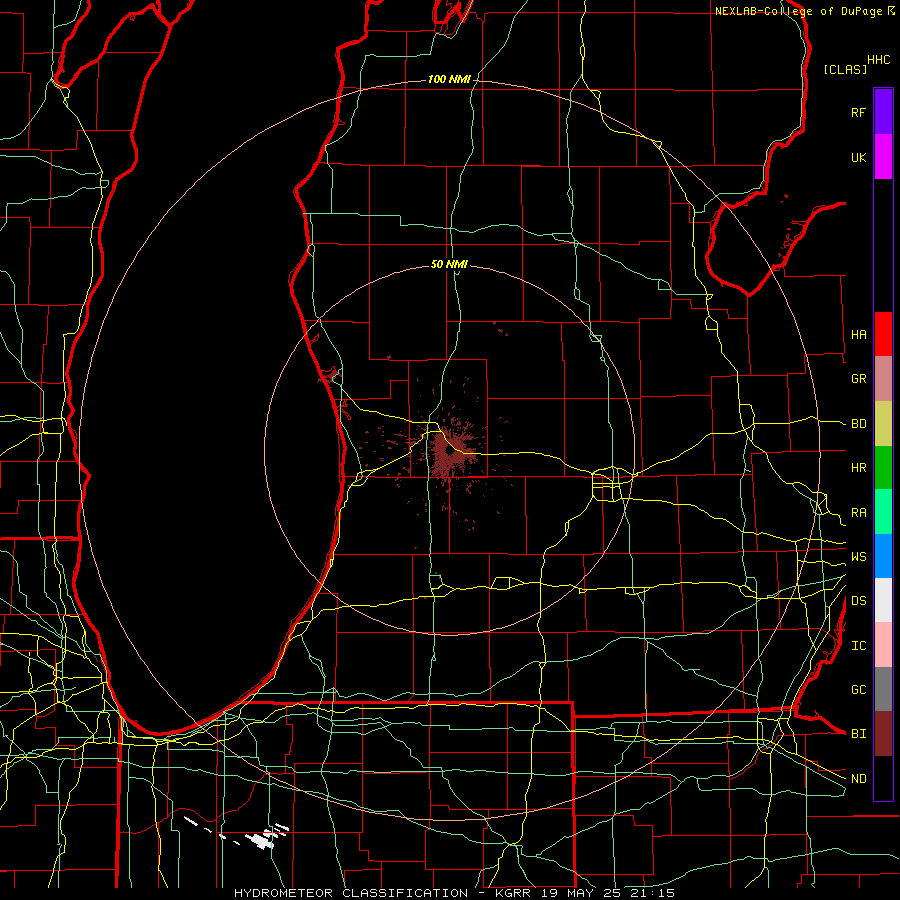This screenshot has height=900, width=900.
Task: Click the RF purple legend swatch
Action: (x=883, y=112)
